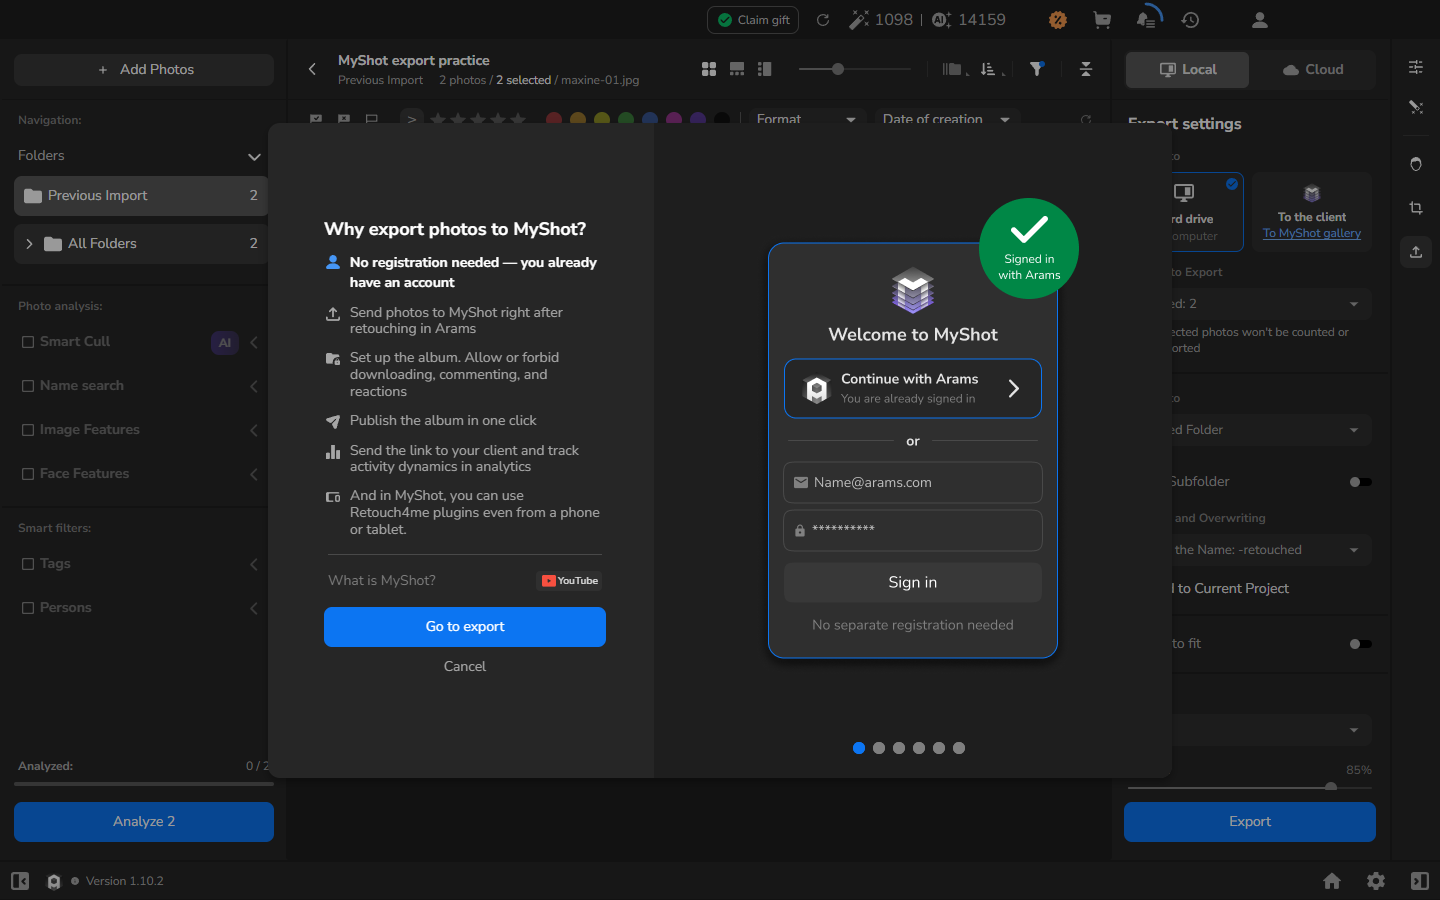The image size is (1440, 900).
Task: Tick the Name search checkbox
Action: click(x=28, y=386)
